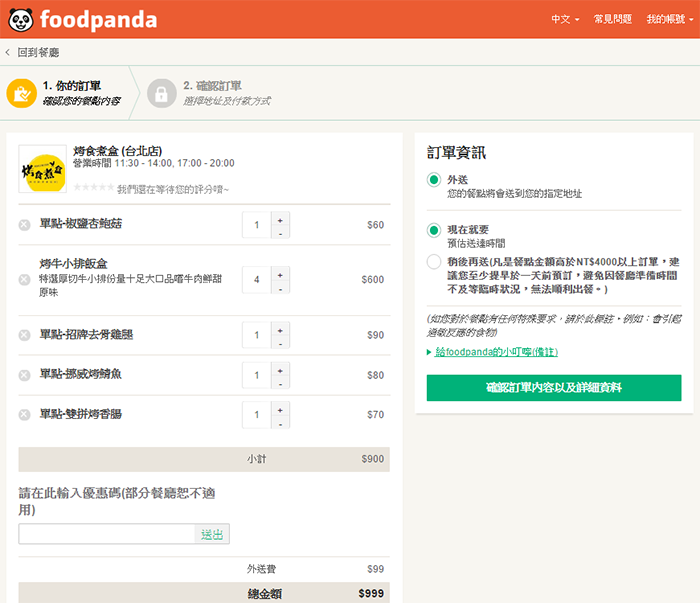The height and width of the screenshot is (603, 700).
Task: Remove 單點-雙拼烤香腸 from the order
Action: [x=24, y=415]
